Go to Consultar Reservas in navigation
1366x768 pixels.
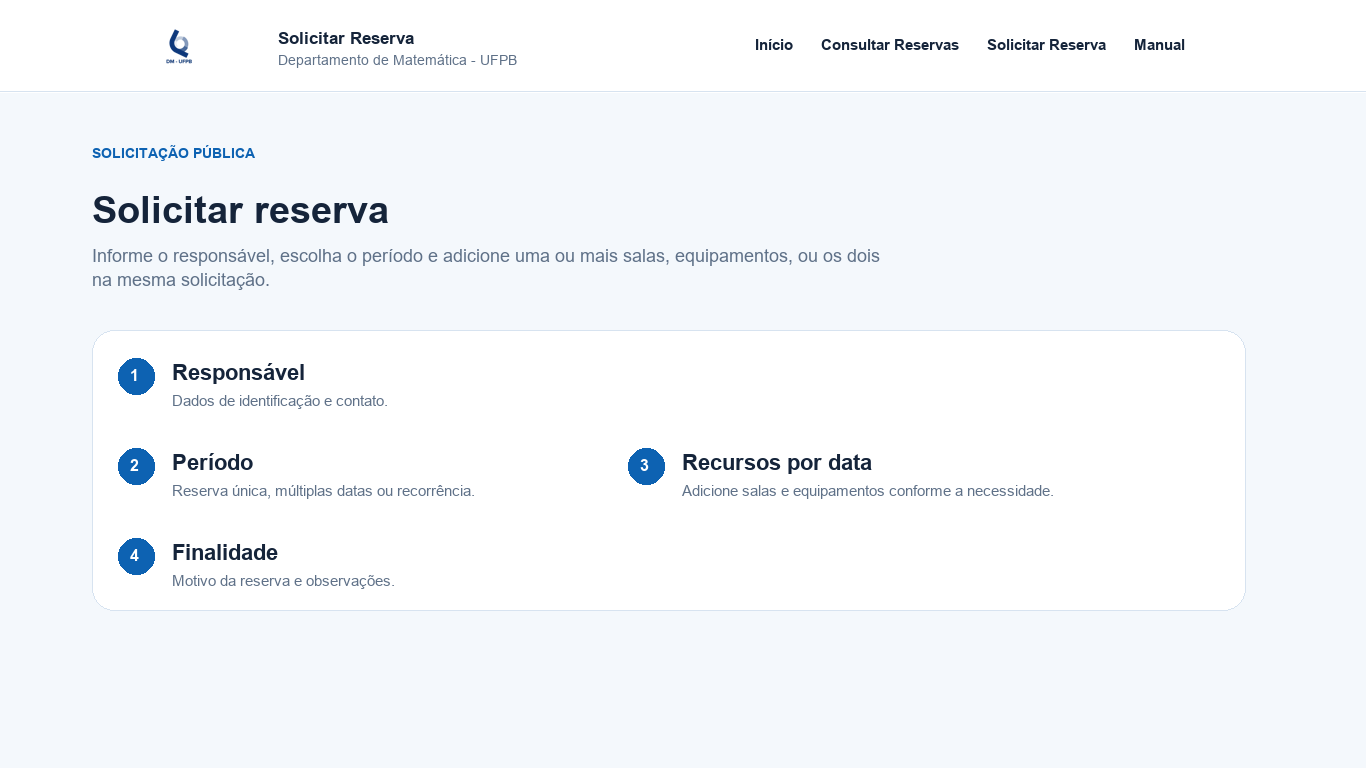tap(890, 45)
